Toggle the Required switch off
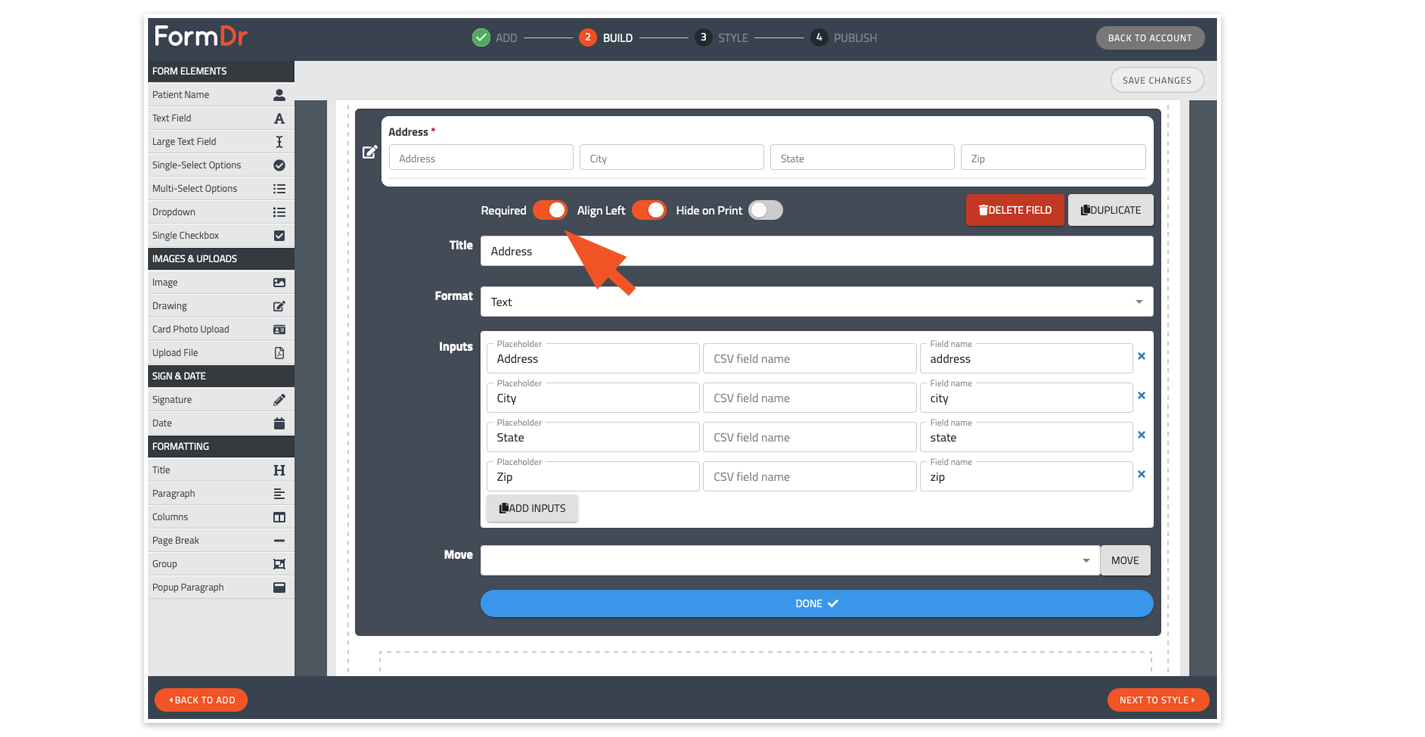 tap(550, 210)
